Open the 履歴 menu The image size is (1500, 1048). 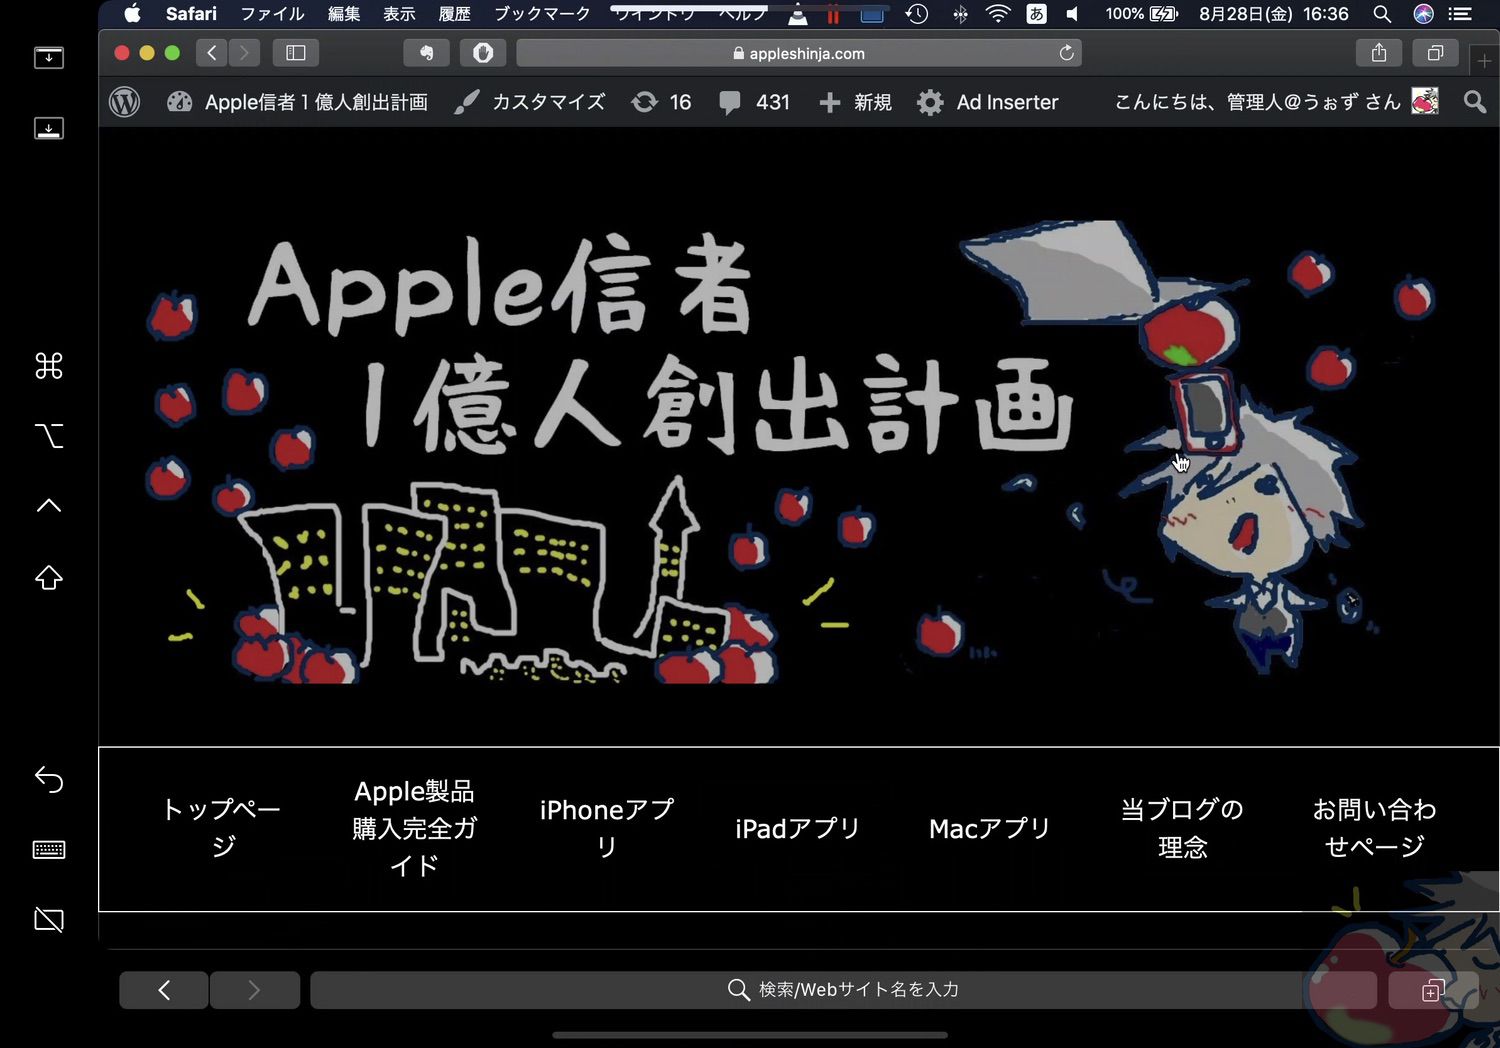[x=454, y=14]
